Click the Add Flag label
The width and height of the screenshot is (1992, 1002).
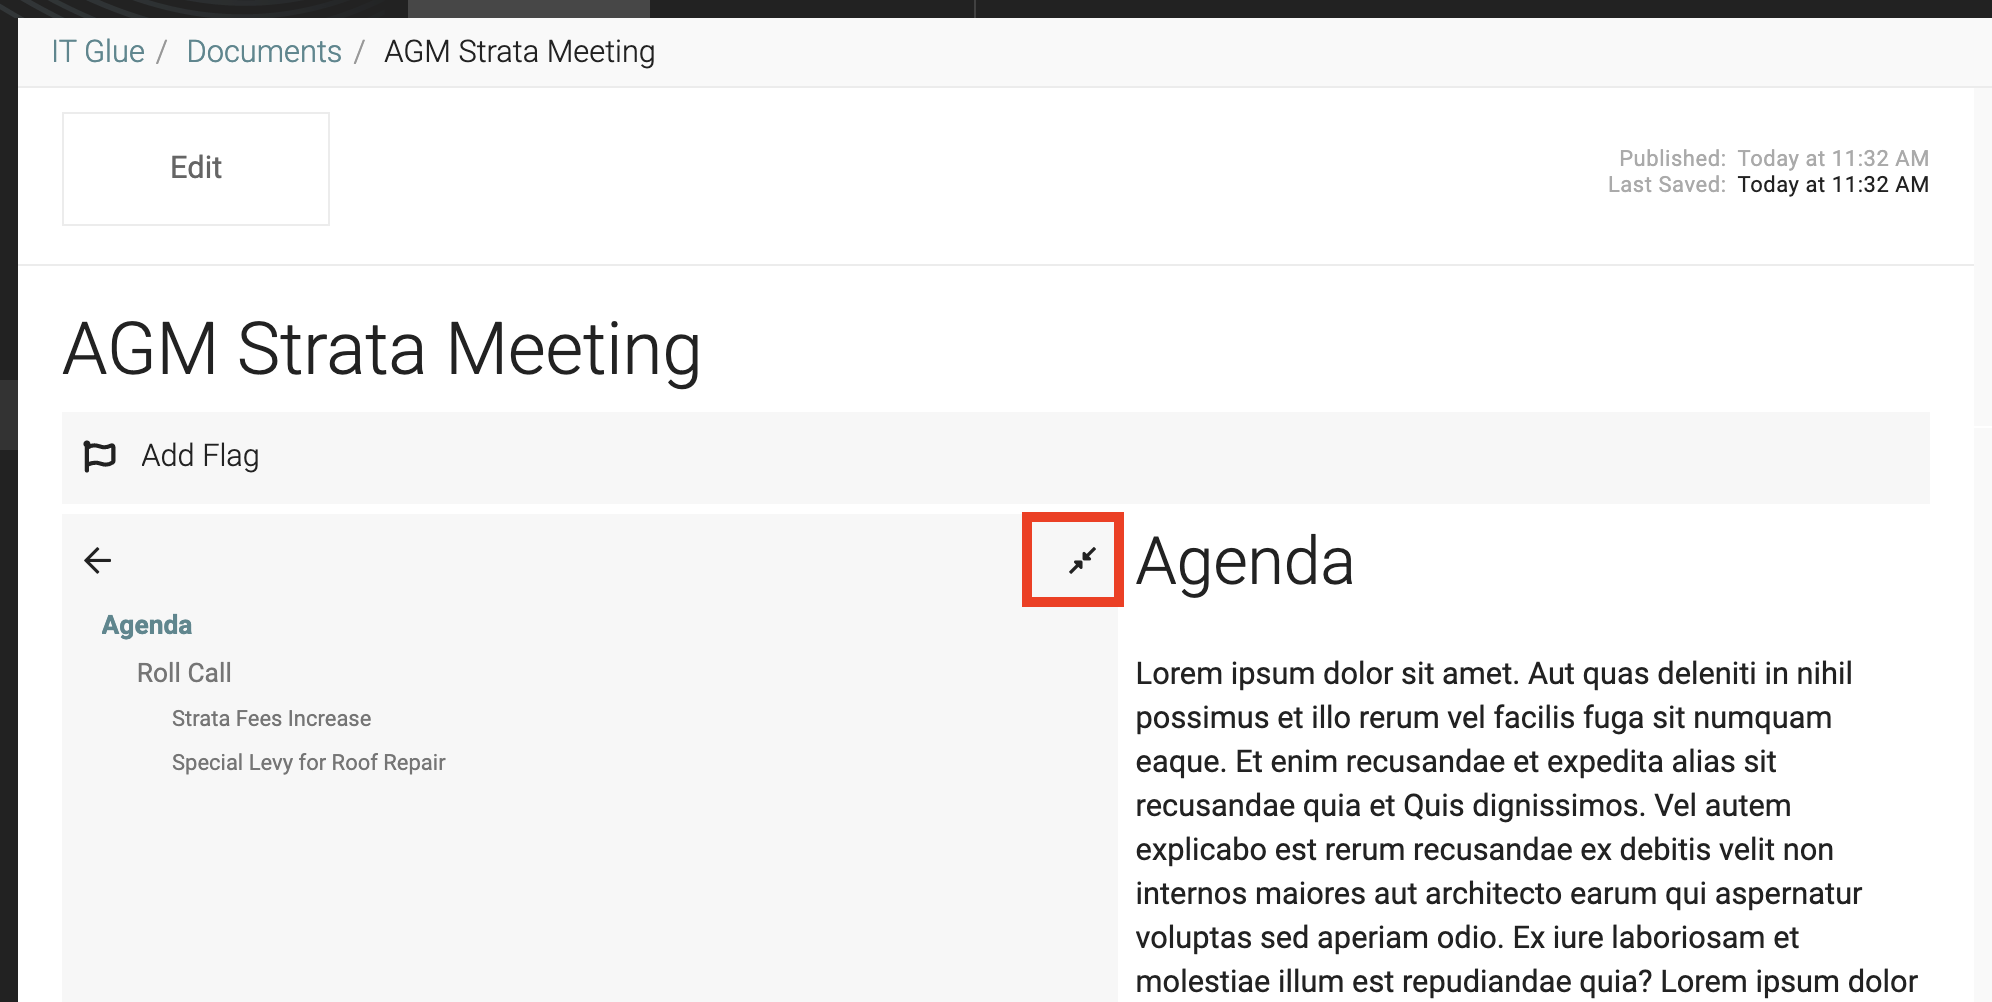(200, 456)
